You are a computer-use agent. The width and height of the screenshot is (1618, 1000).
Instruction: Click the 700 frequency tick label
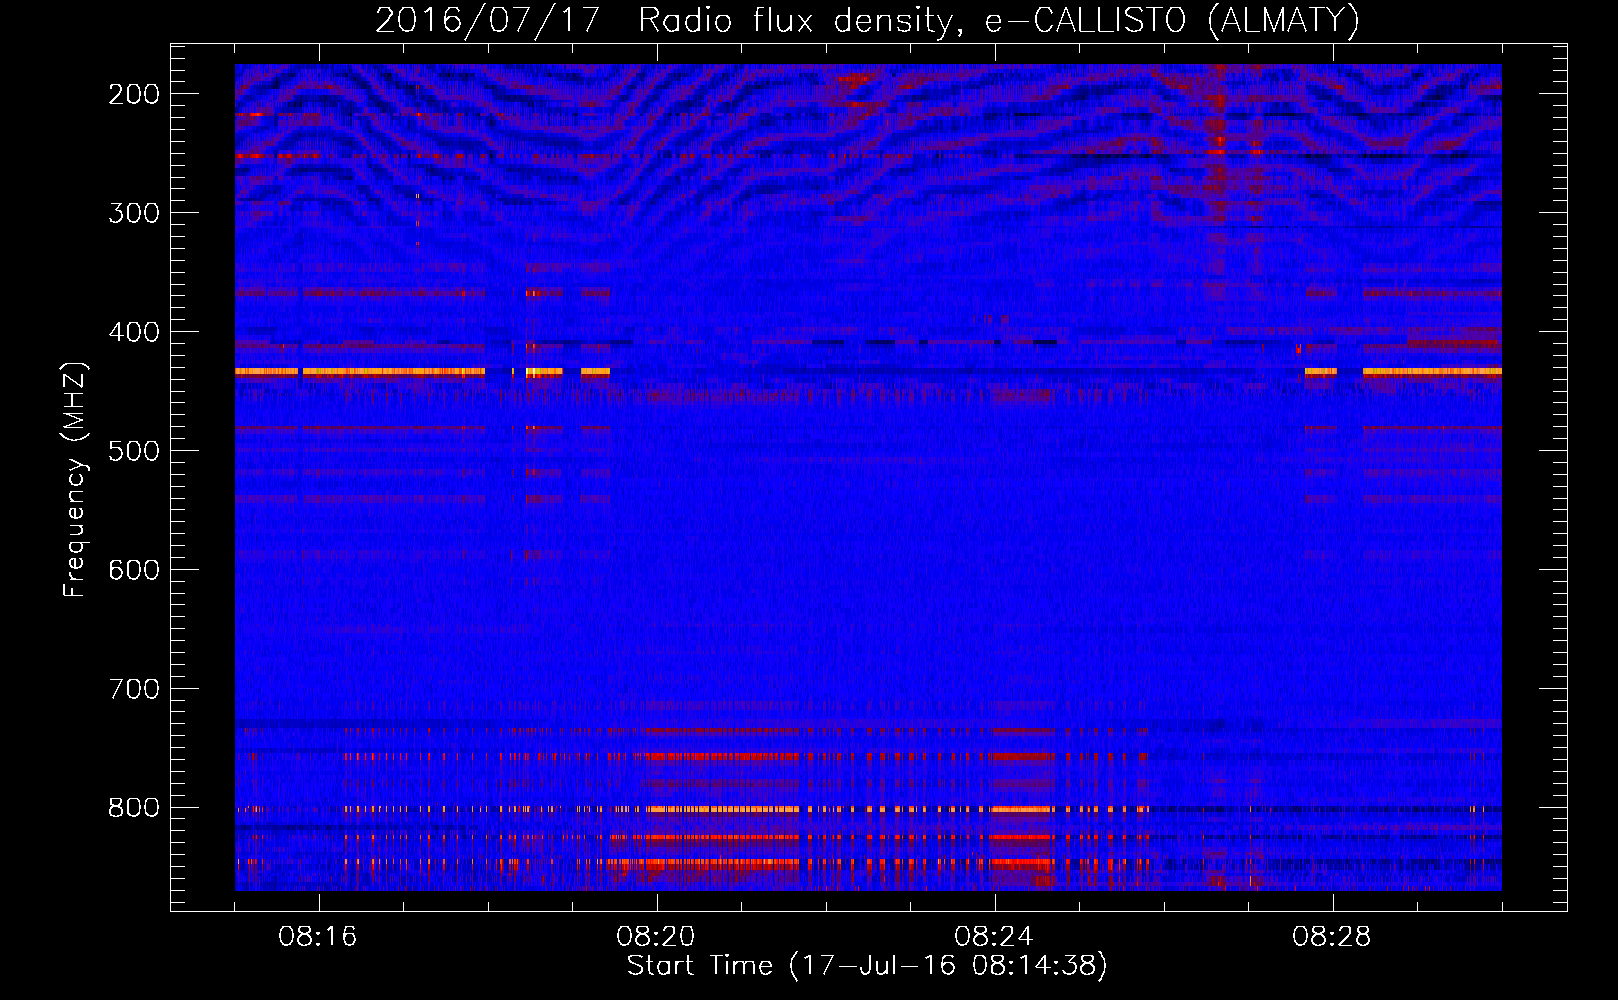[134, 689]
